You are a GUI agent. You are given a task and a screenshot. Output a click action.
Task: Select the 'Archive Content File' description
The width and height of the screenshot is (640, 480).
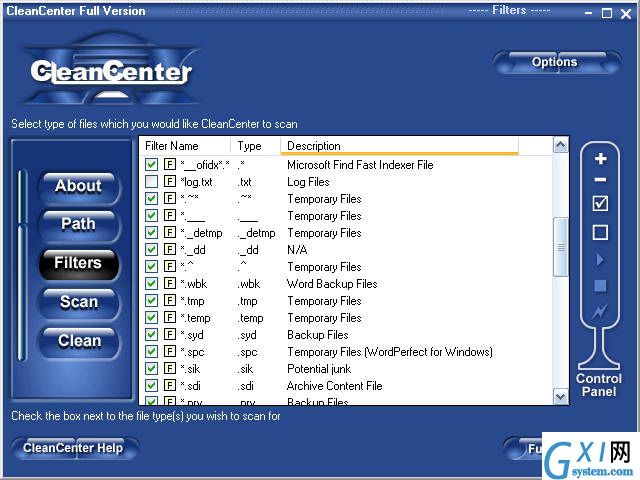pyautogui.click(x=334, y=386)
